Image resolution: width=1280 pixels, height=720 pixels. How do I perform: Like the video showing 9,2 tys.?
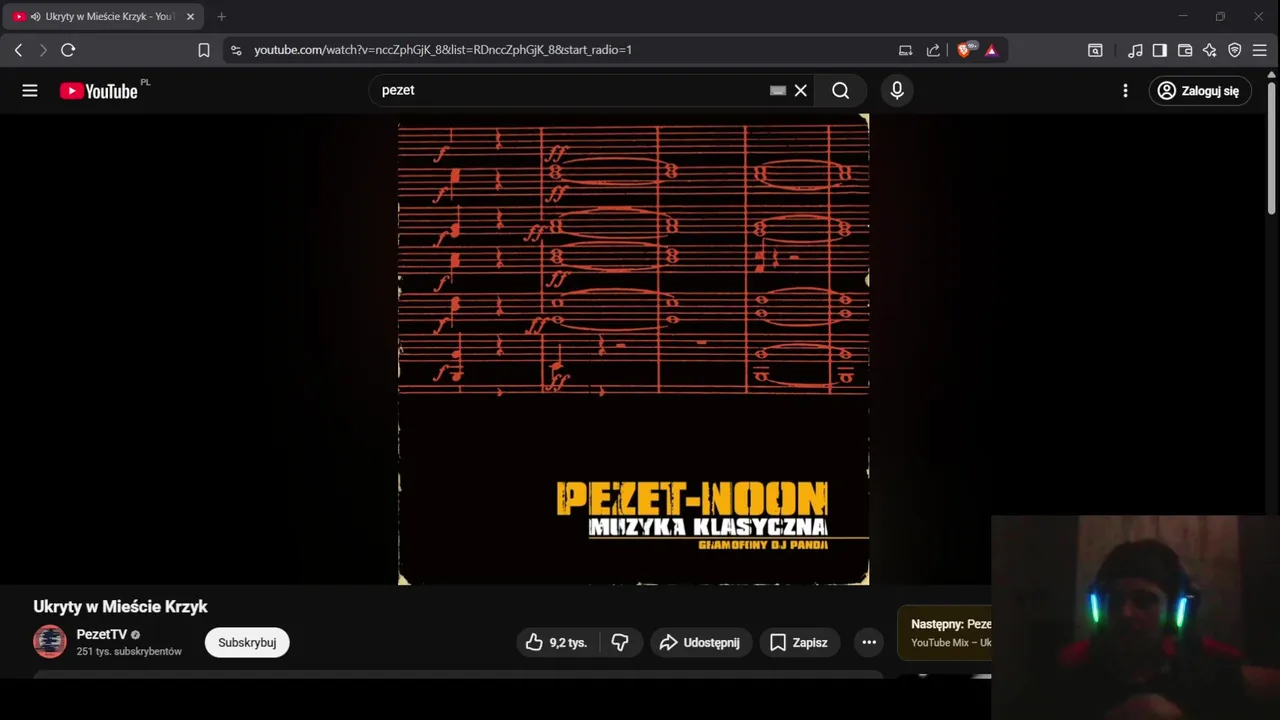[556, 643]
